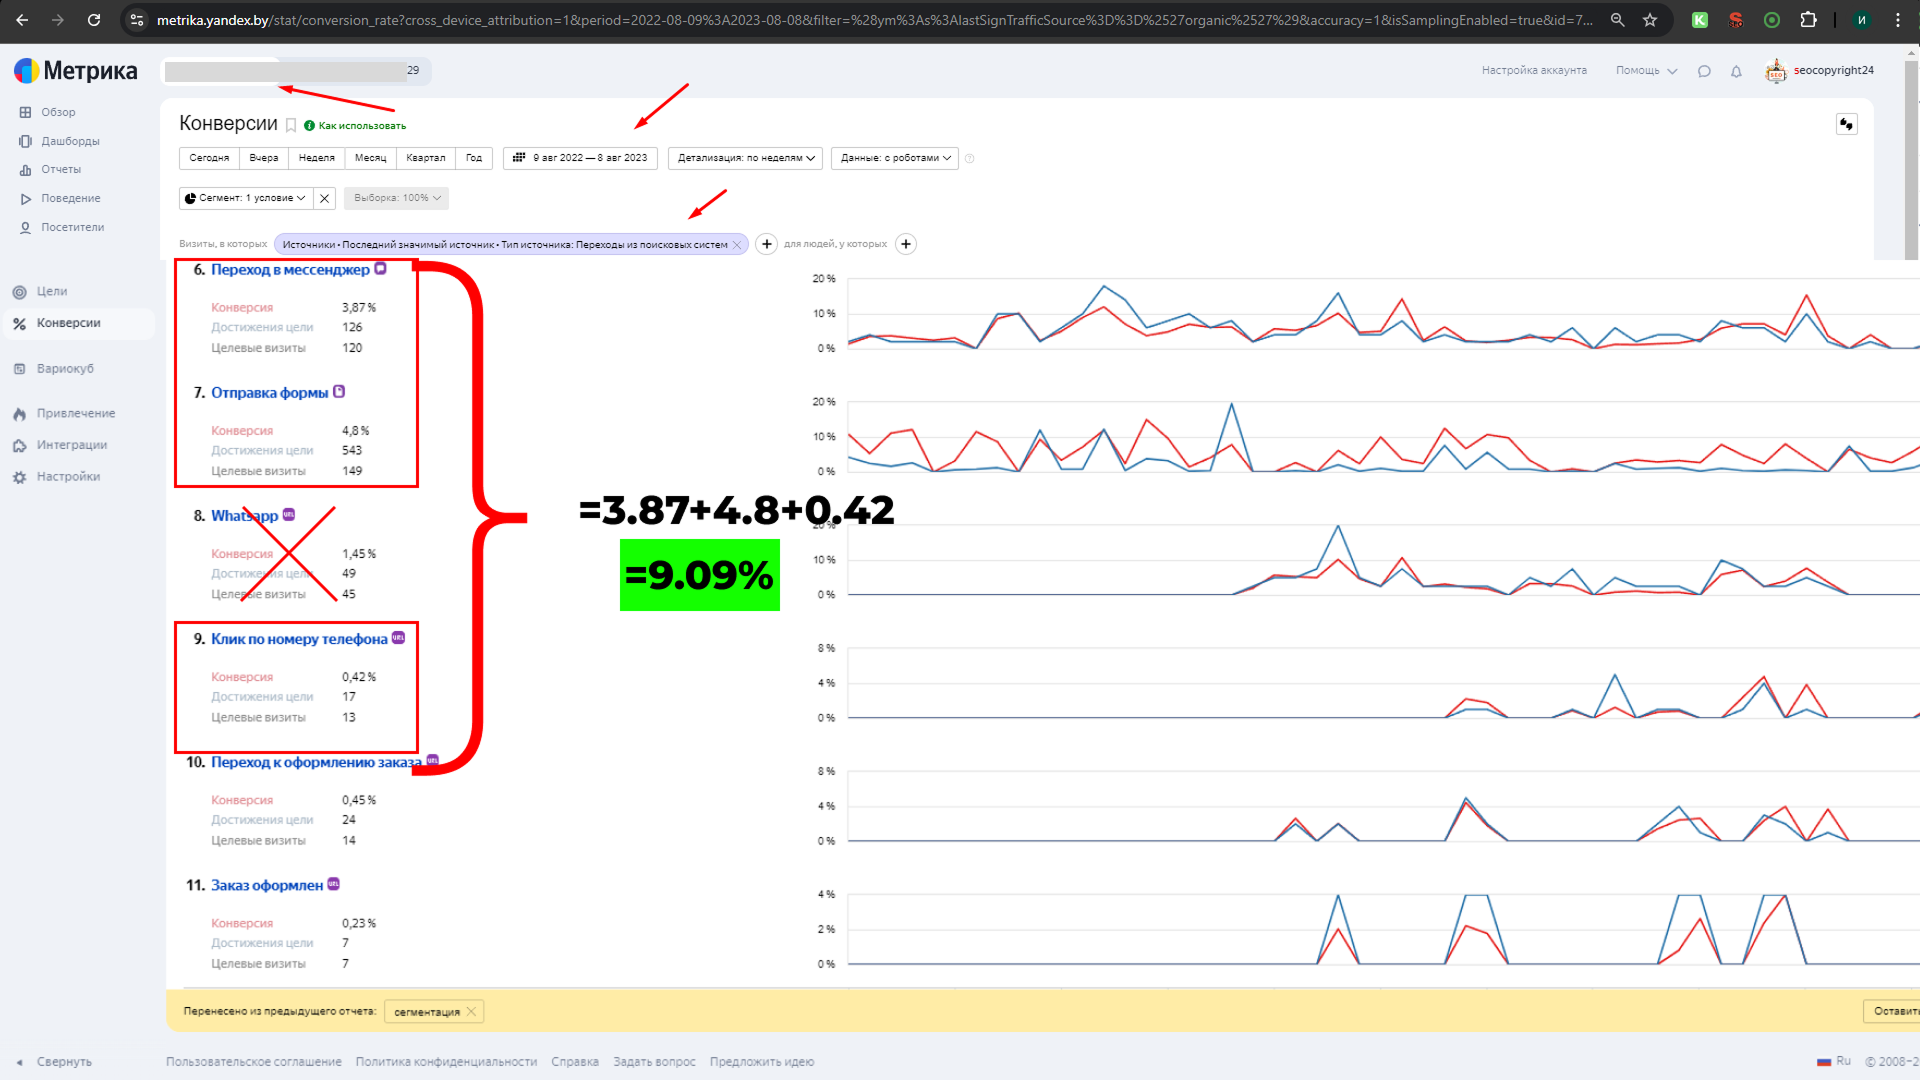Open Данные: с роботами dropdown
The height and width of the screenshot is (1080, 1920).
tap(894, 158)
